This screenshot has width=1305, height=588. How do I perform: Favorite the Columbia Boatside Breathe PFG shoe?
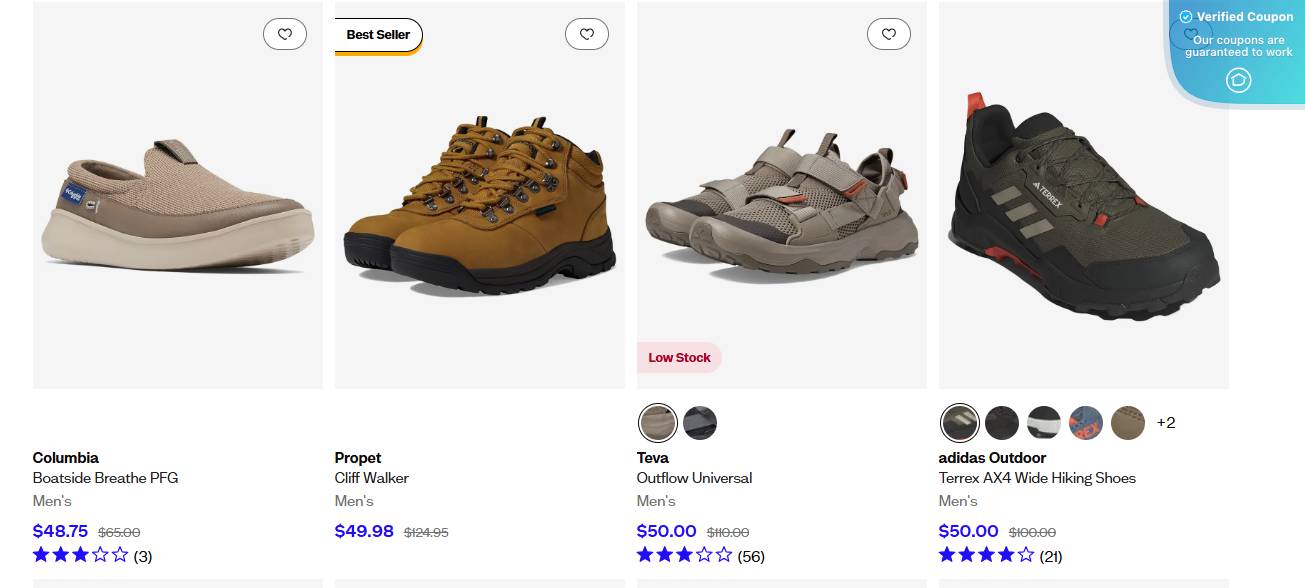pyautogui.click(x=285, y=33)
